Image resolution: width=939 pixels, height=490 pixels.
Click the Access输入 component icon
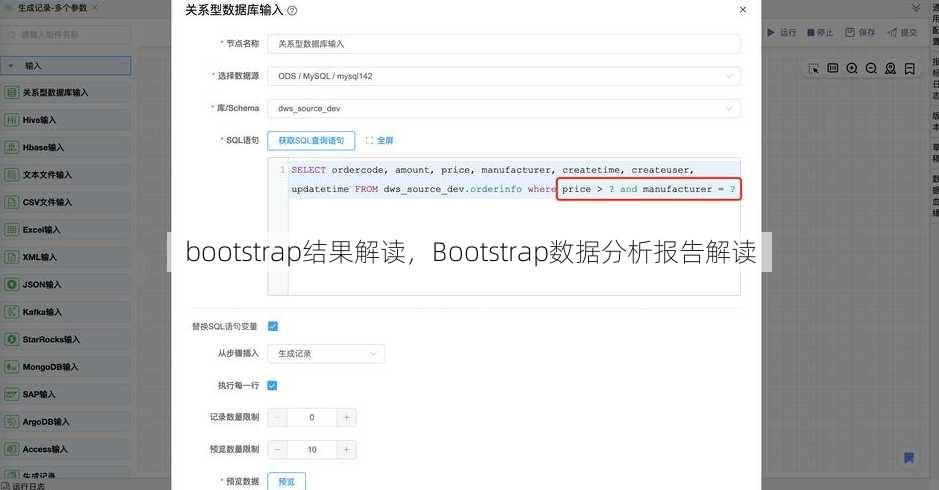[x=11, y=449]
